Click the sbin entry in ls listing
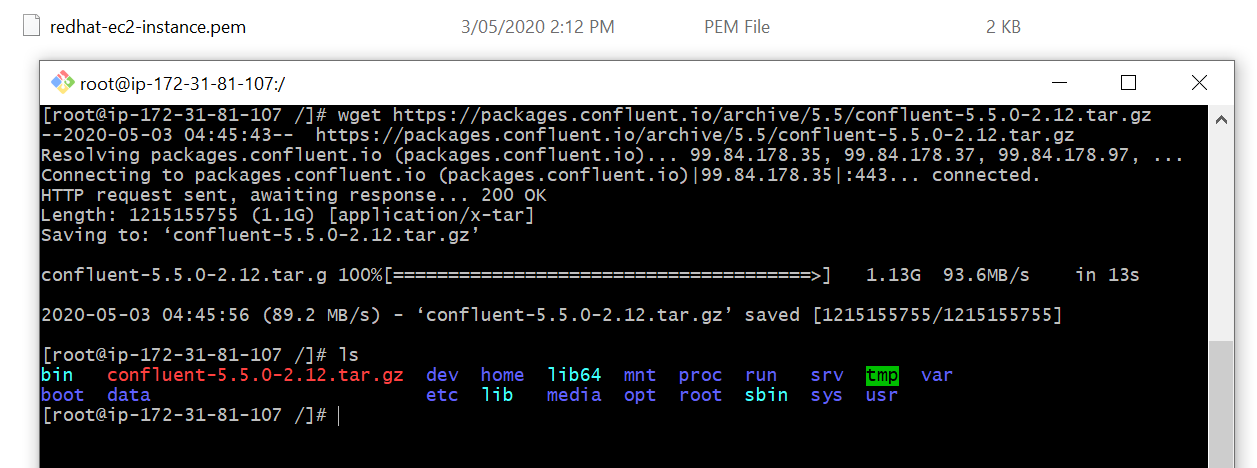1257x468 pixels. (x=766, y=395)
